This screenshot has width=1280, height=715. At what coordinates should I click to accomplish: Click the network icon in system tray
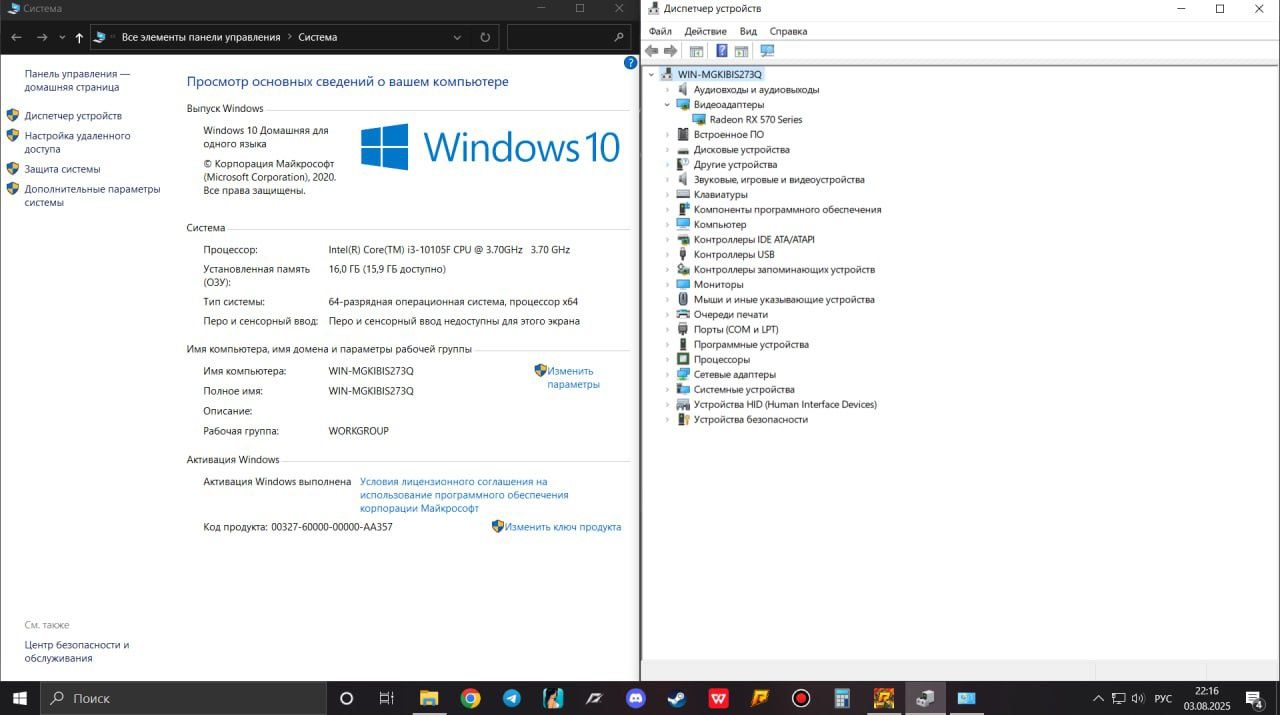point(1118,698)
